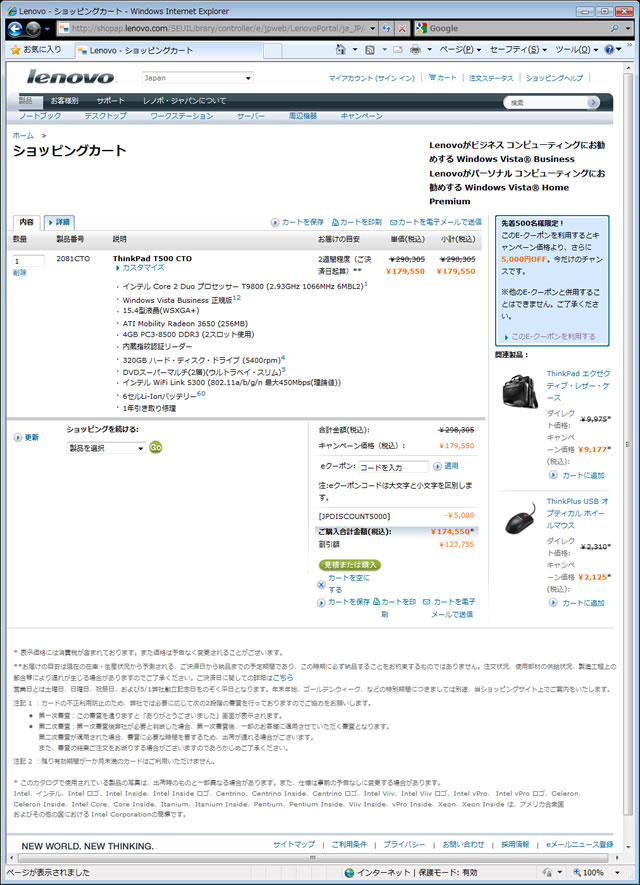Click the site search go arrow icon
The width and height of the screenshot is (640, 885).
click(593, 102)
